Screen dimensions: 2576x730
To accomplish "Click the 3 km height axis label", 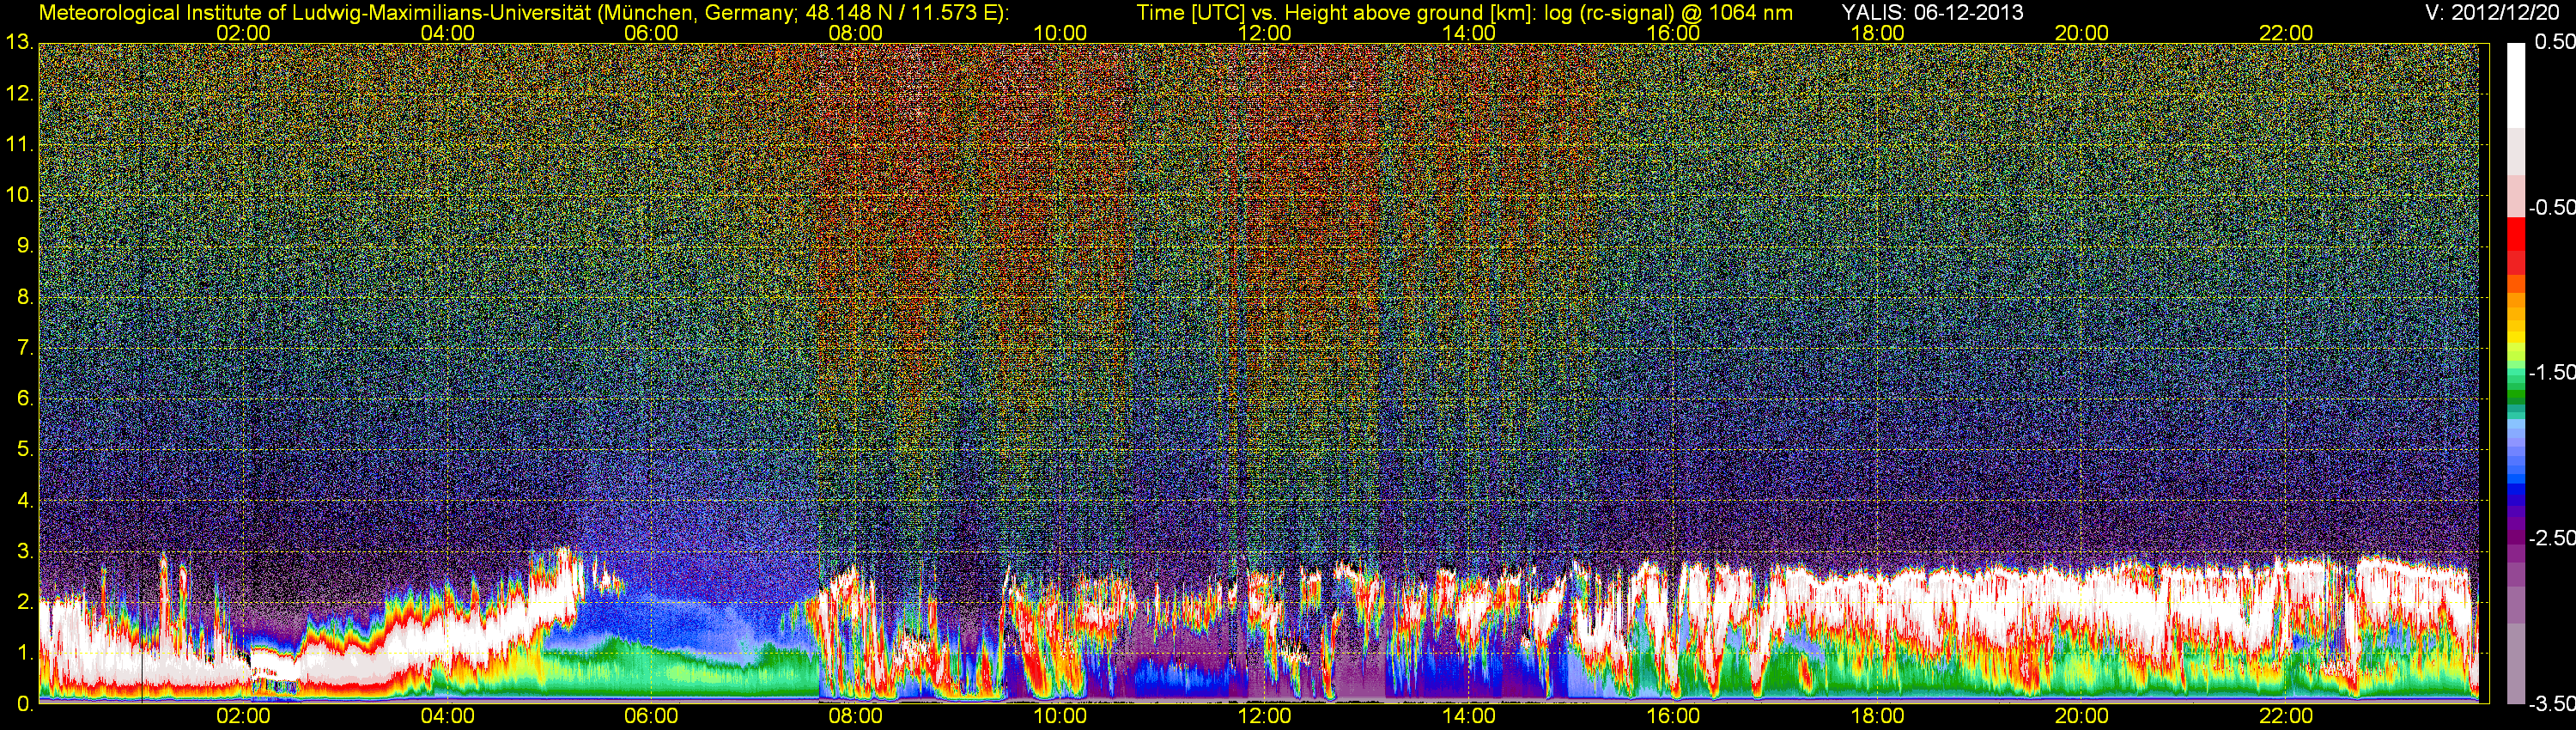I will (26, 551).
